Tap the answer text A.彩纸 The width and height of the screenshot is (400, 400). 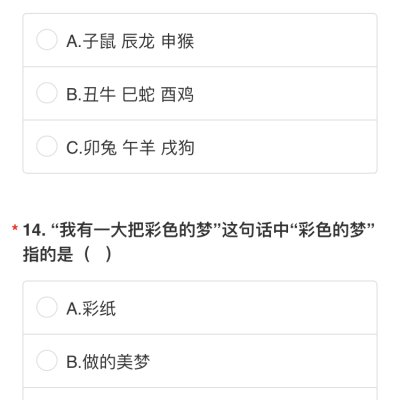(x=91, y=309)
